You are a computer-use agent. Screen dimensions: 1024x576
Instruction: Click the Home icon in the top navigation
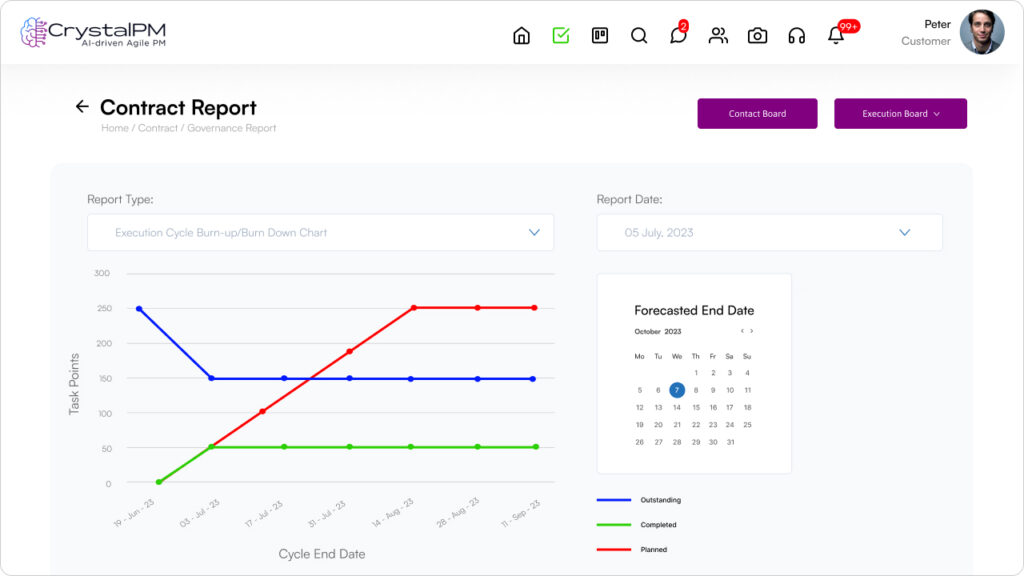(521, 35)
